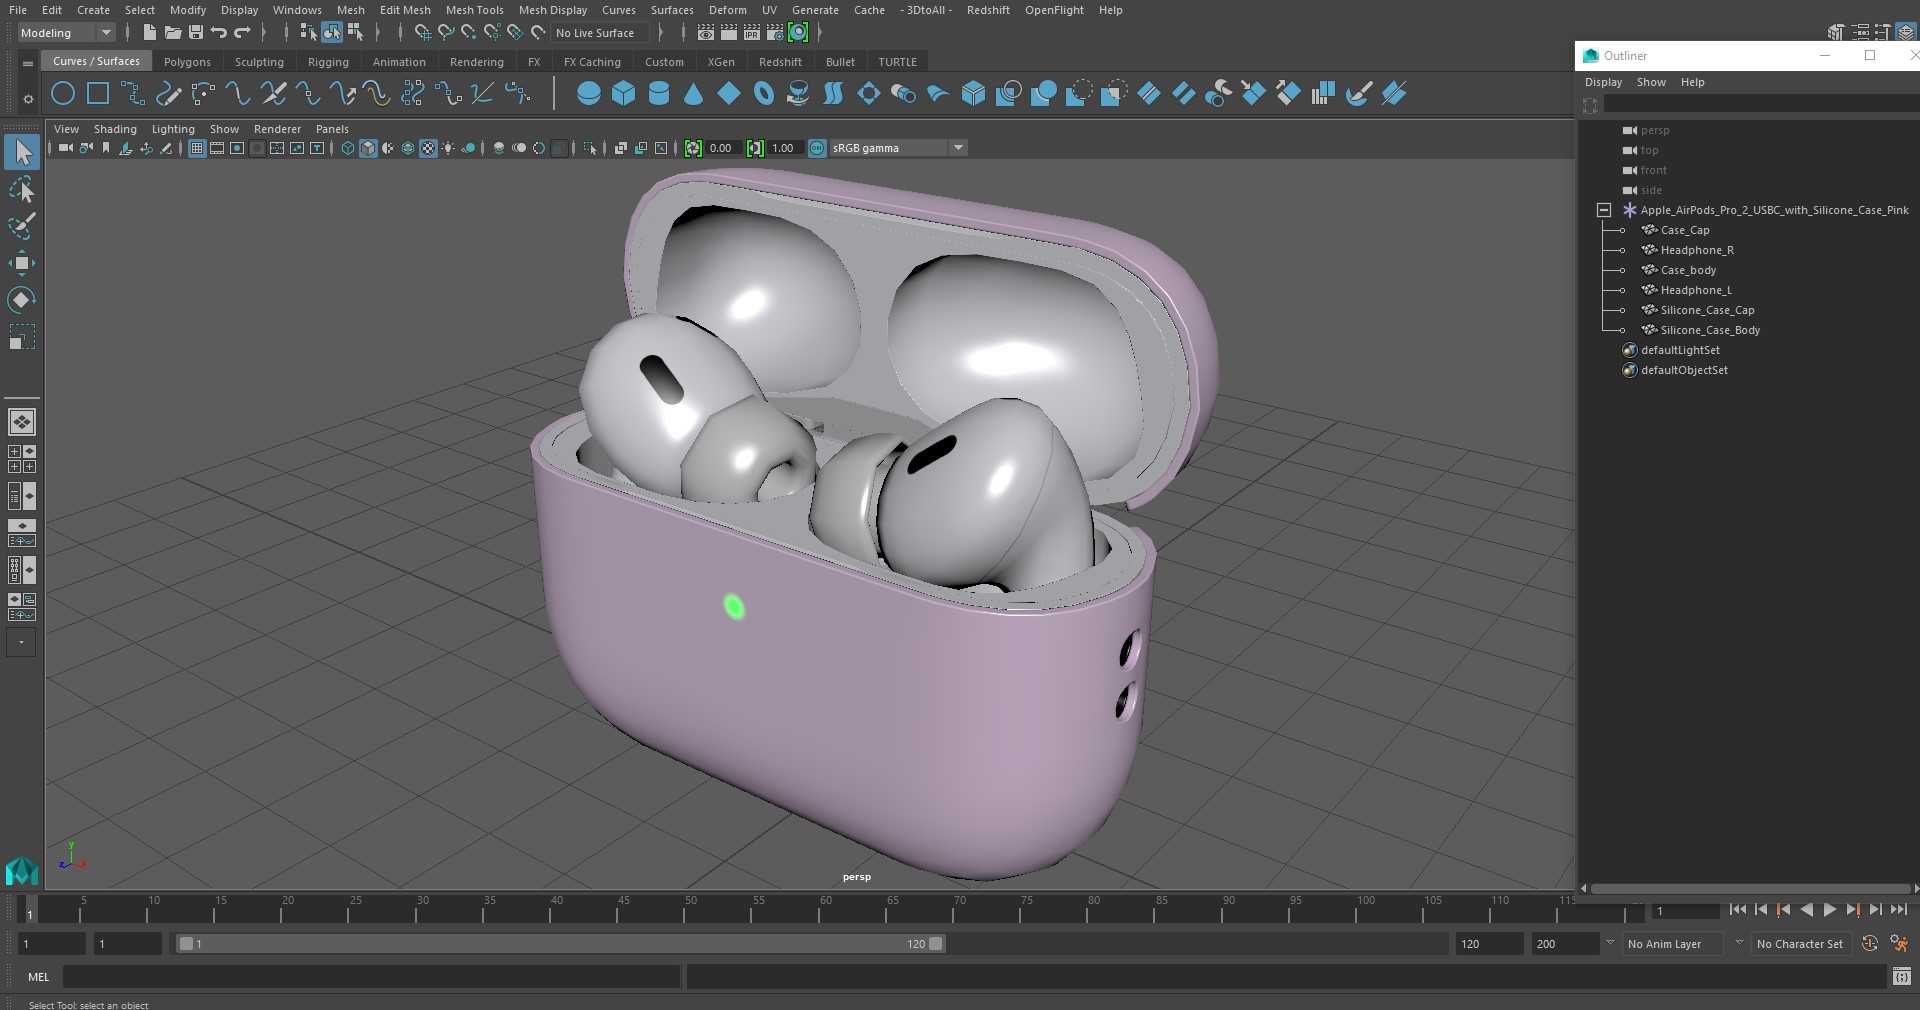Open the viewport Lighting menu

point(173,129)
